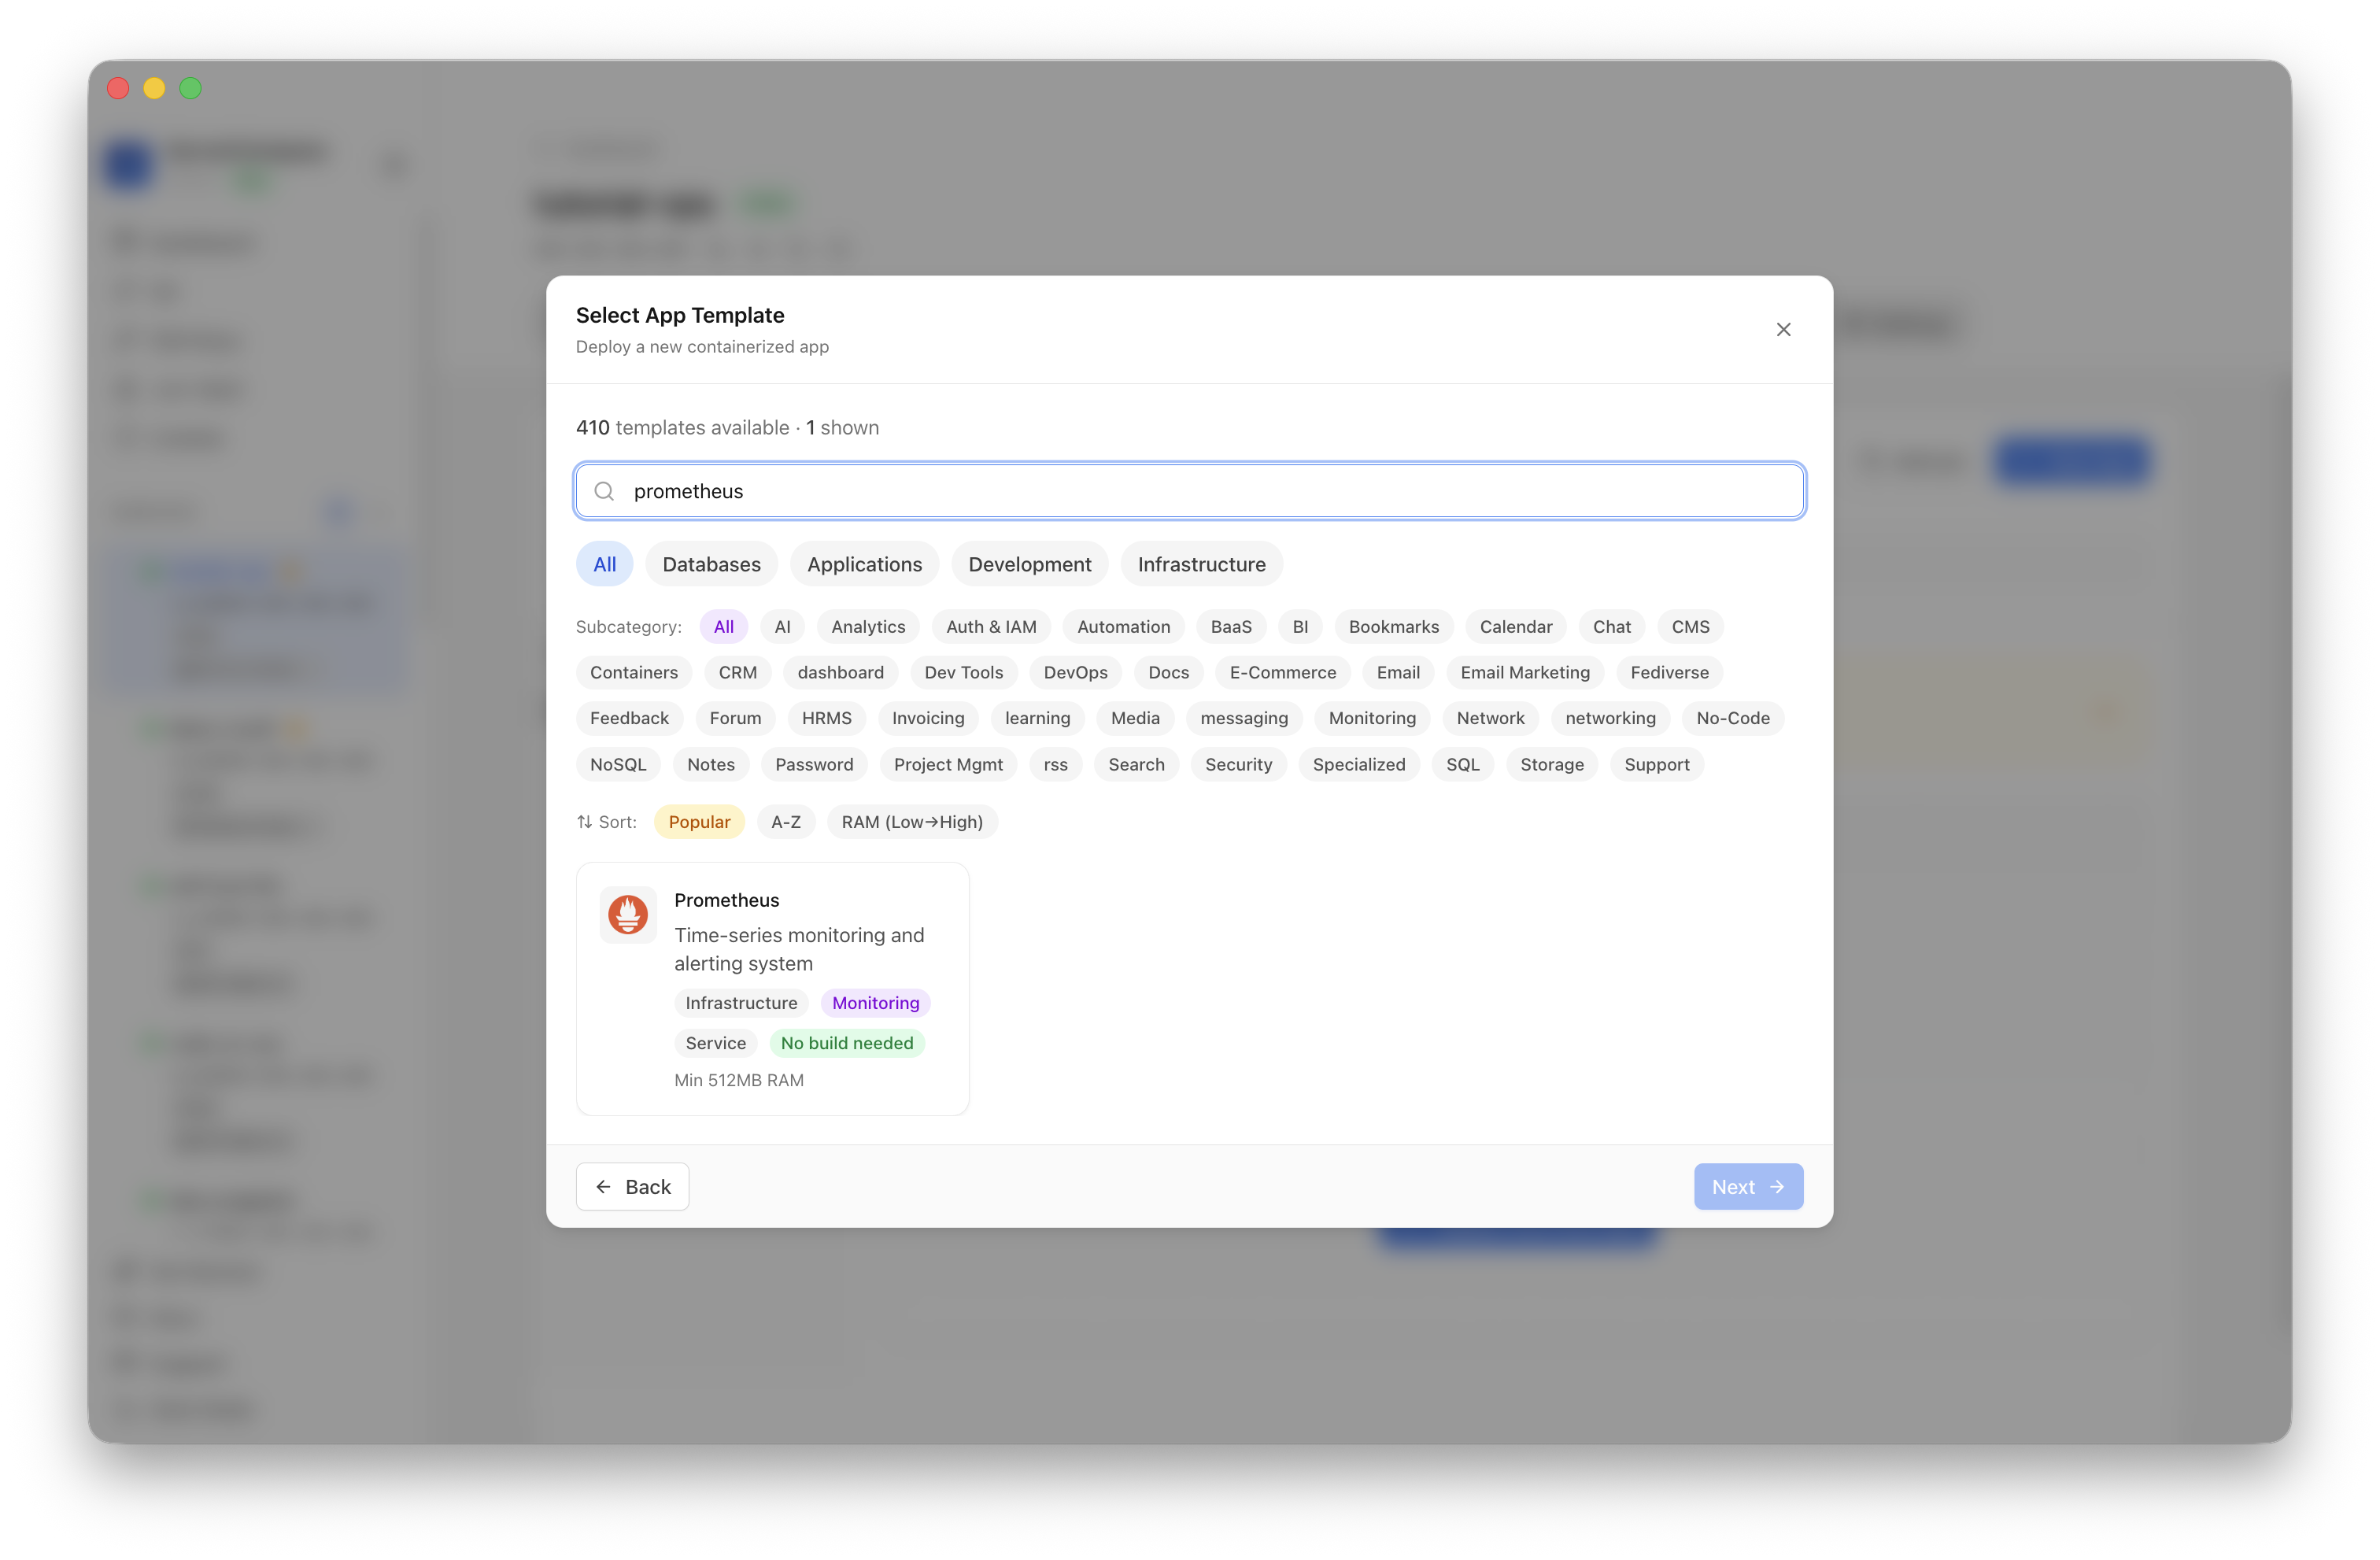Filter by Email subcategory chip

pos(1397,673)
